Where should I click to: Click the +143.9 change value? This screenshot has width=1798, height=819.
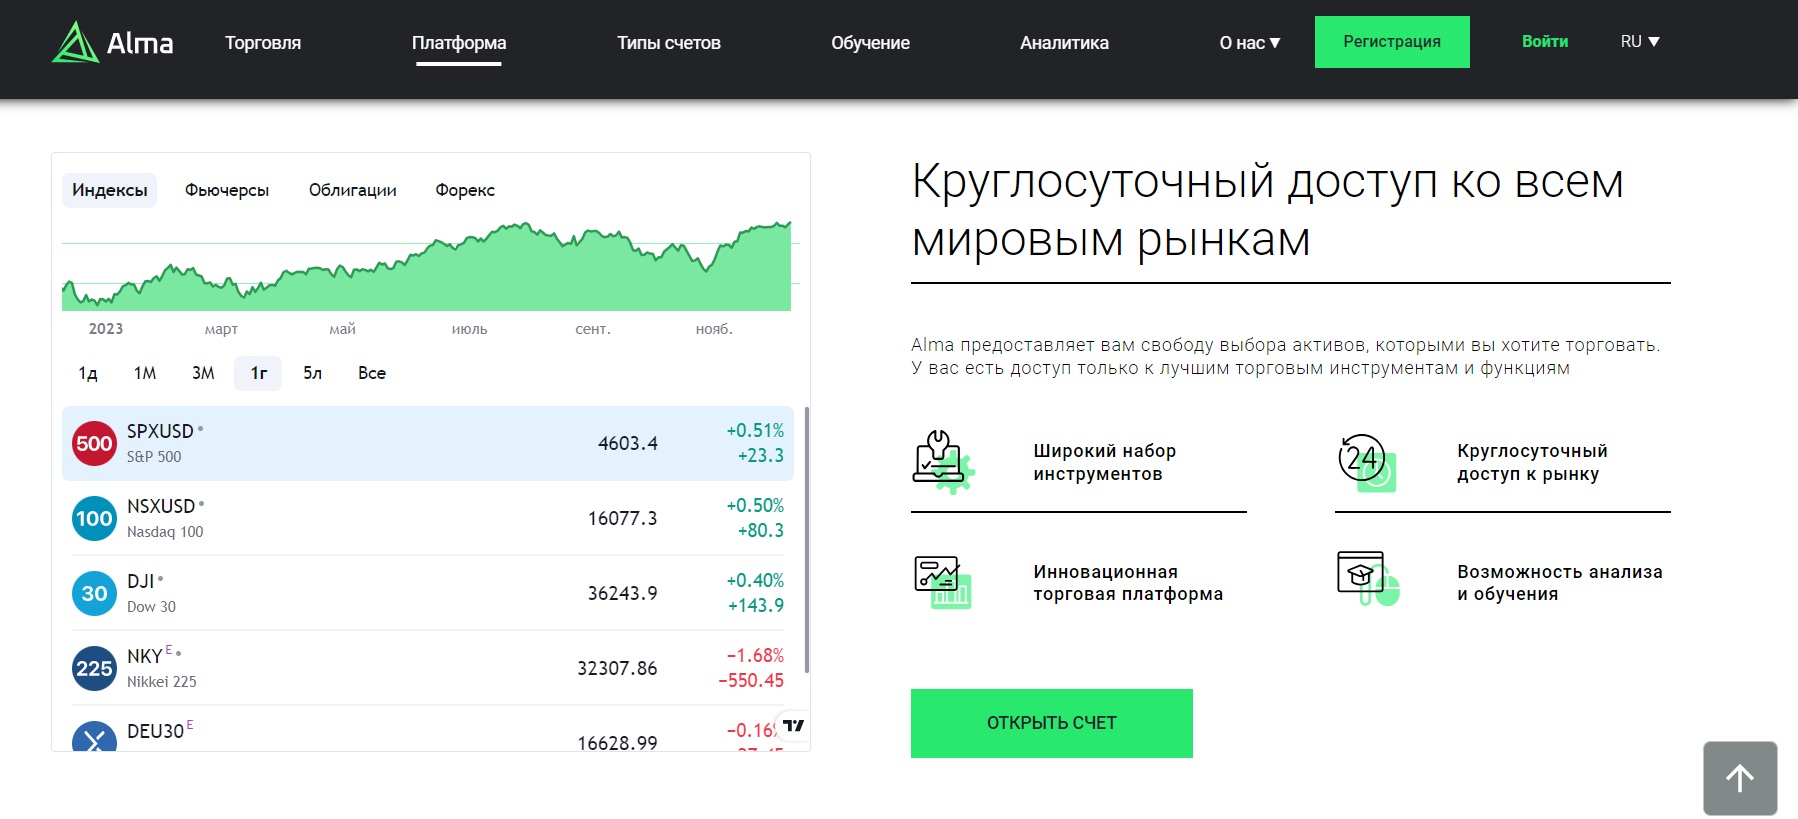pyautogui.click(x=756, y=605)
